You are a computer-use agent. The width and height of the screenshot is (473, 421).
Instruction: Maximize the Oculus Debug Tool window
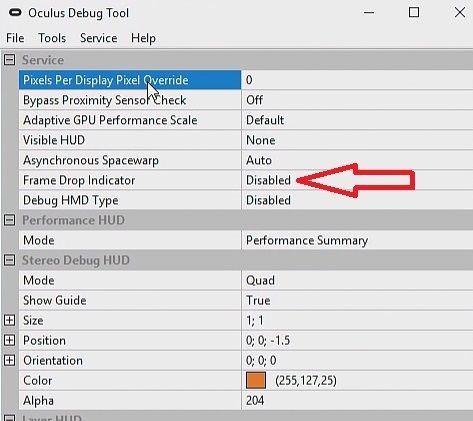[414, 13]
